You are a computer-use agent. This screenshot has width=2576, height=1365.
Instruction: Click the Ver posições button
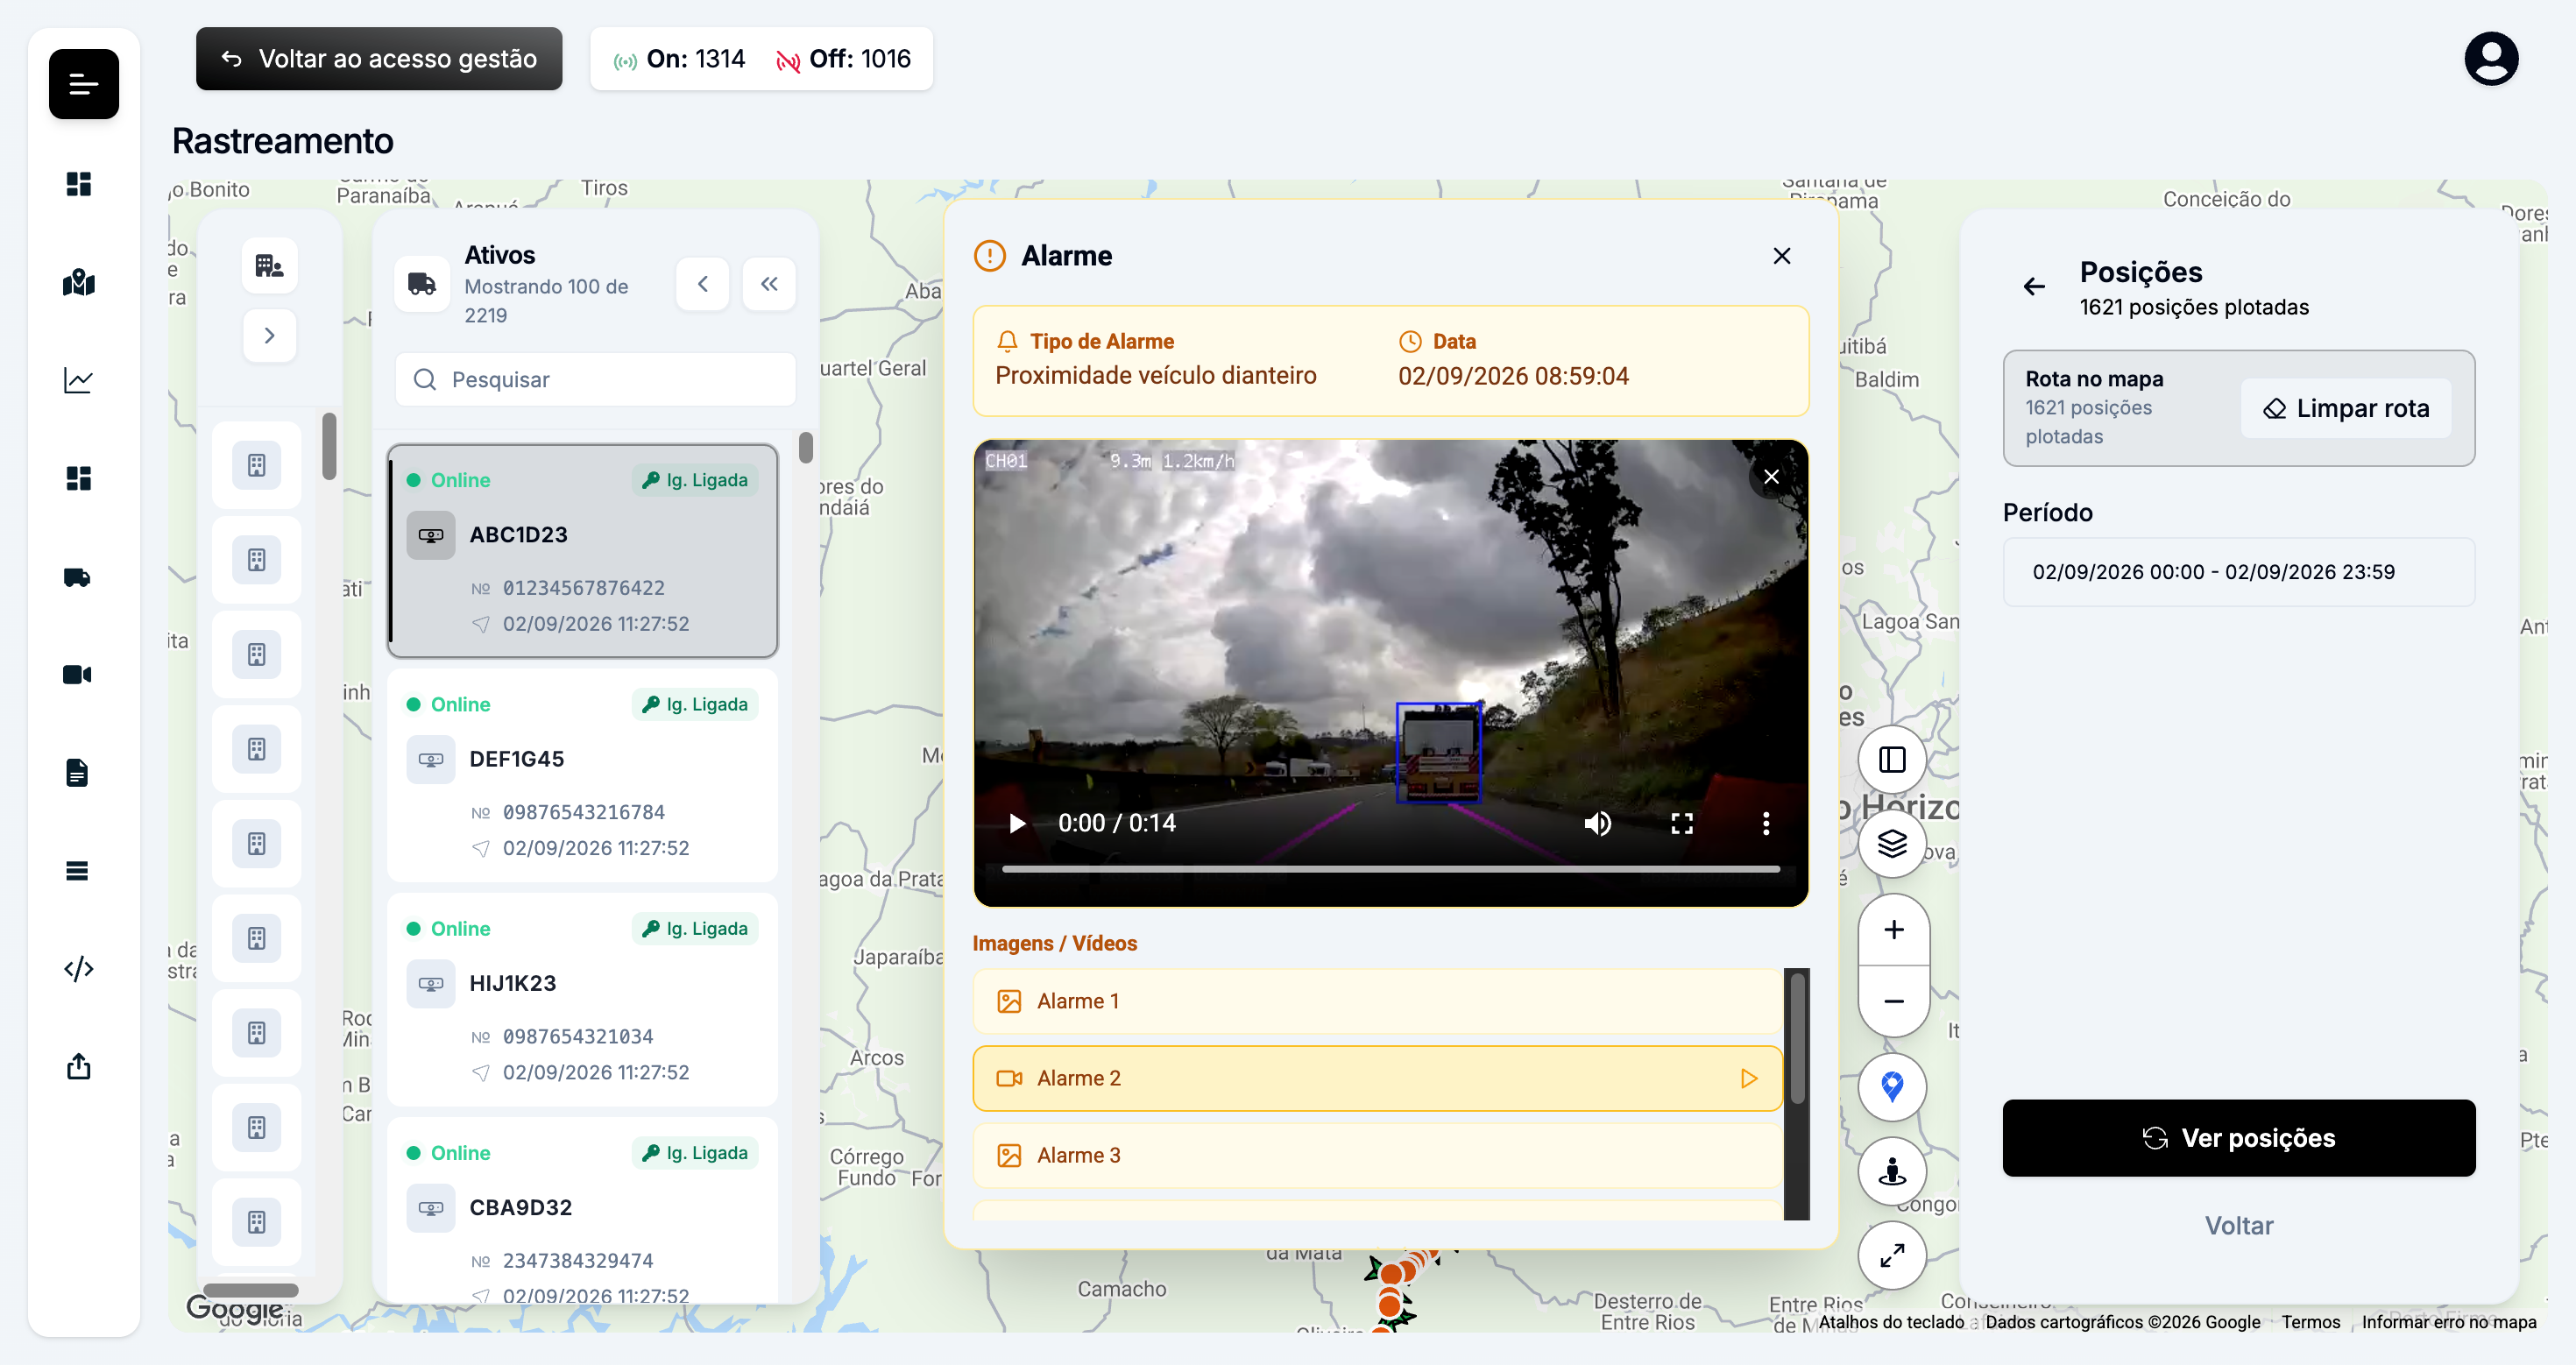[2238, 1138]
